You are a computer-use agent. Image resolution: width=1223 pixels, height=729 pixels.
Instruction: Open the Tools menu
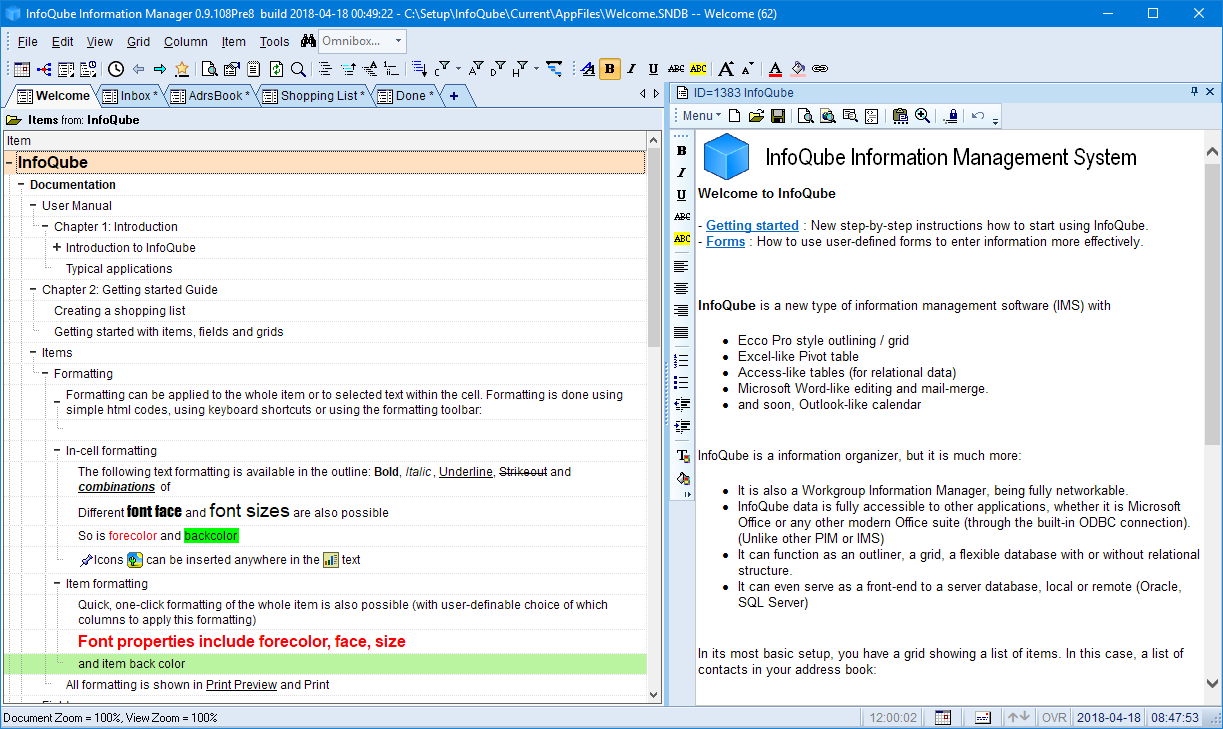pos(274,41)
